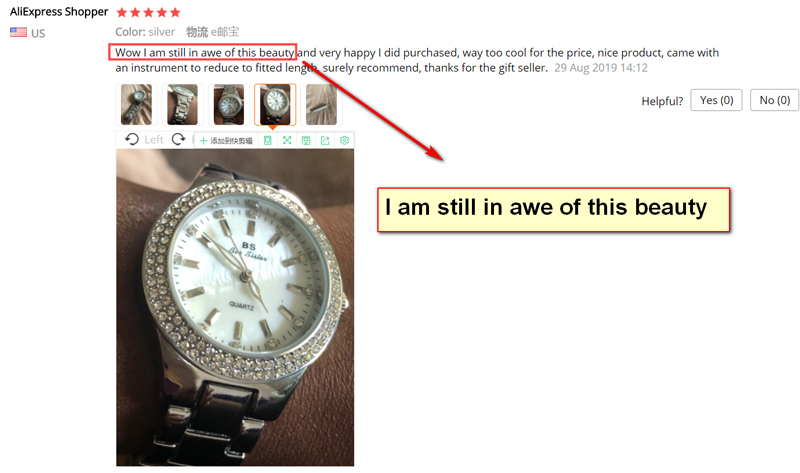Click the green phone-shaped toolbar icon
The image size is (800, 473).
tap(267, 140)
